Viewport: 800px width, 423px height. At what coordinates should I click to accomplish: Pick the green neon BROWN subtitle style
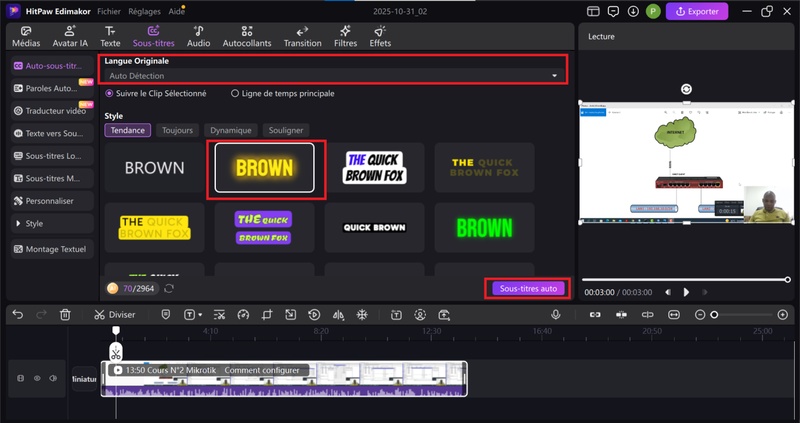484,228
